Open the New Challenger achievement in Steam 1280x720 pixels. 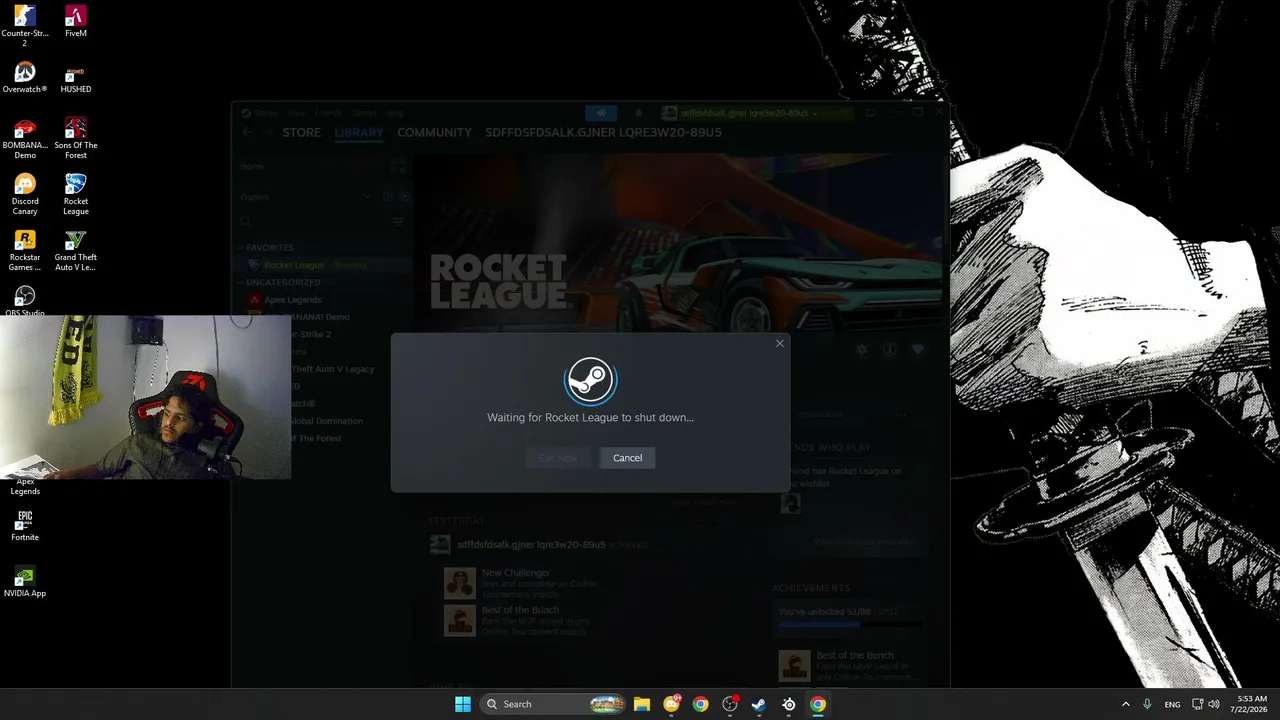tap(516, 573)
